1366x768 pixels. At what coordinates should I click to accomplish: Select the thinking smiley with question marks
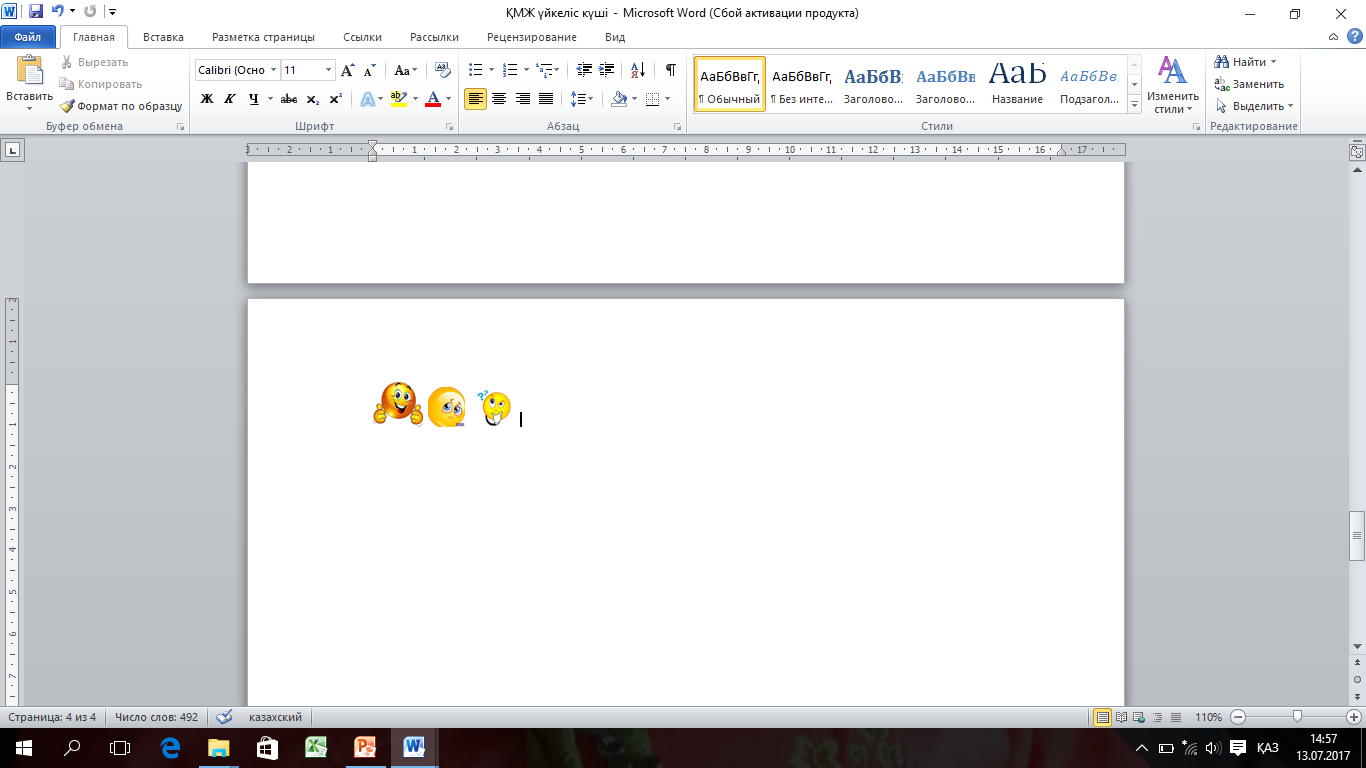click(494, 408)
